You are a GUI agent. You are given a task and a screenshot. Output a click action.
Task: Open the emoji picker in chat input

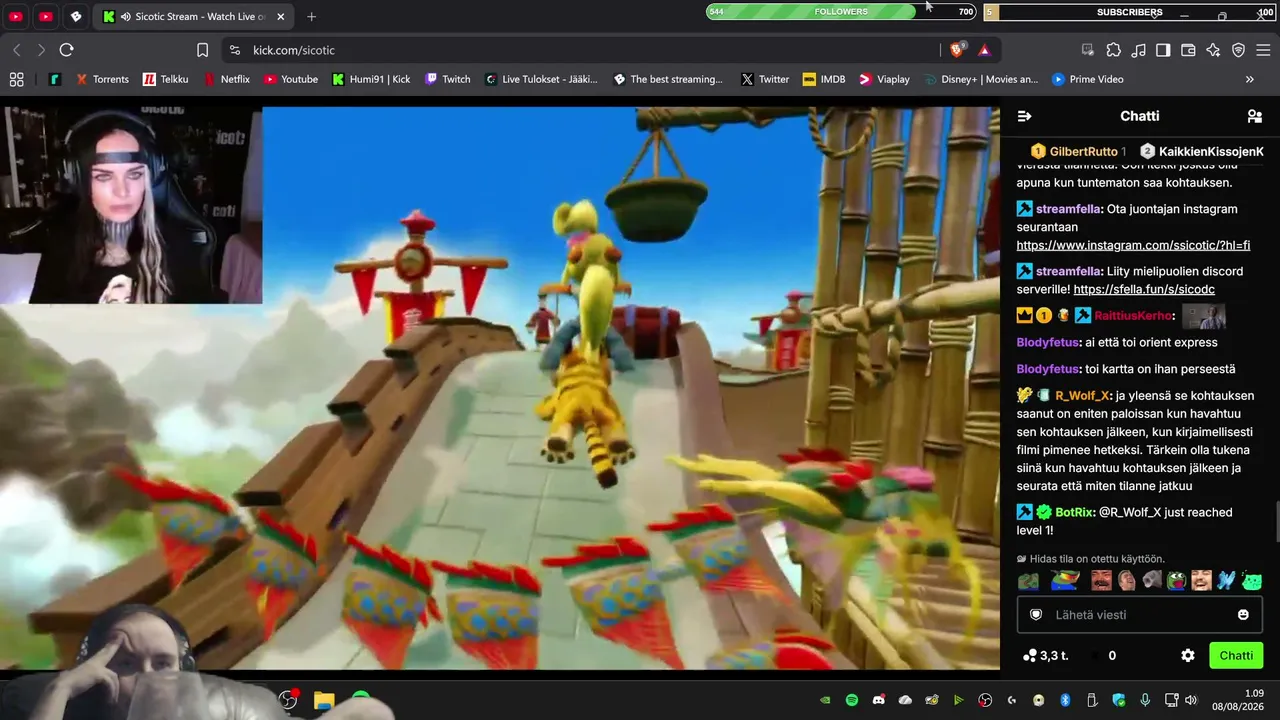tap(1243, 615)
